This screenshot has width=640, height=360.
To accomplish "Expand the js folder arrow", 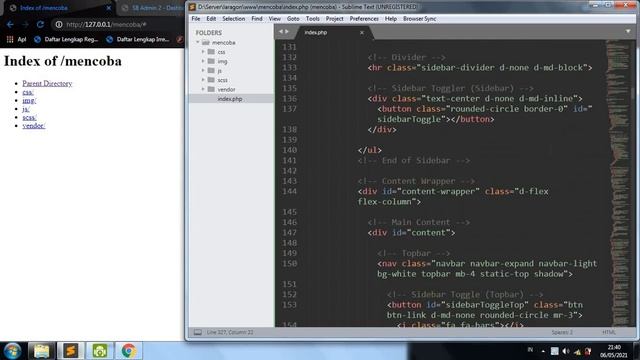I will pos(203,71).
